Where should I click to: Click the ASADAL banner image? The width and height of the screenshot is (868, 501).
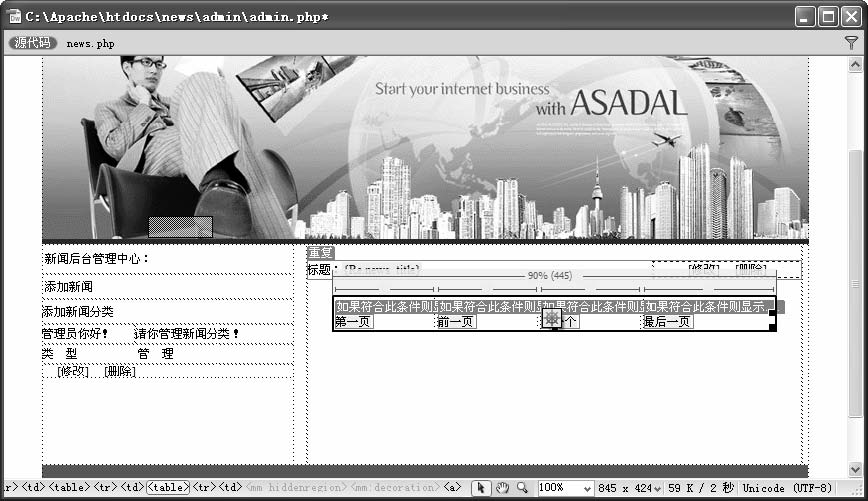pyautogui.click(x=425, y=147)
